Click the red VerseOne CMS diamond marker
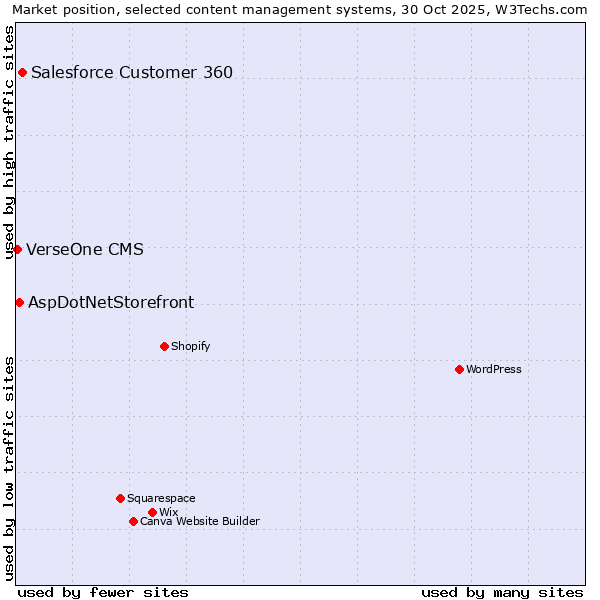Viewport: 600px width, 600px height. click(18, 249)
